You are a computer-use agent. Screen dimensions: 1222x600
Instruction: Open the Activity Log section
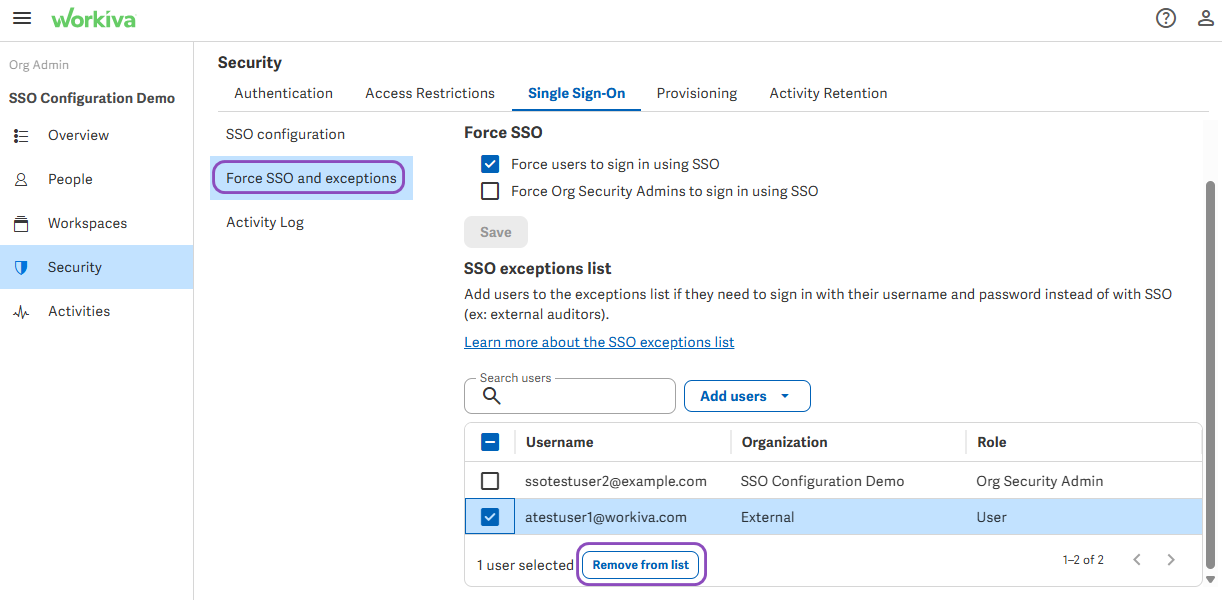tap(265, 222)
